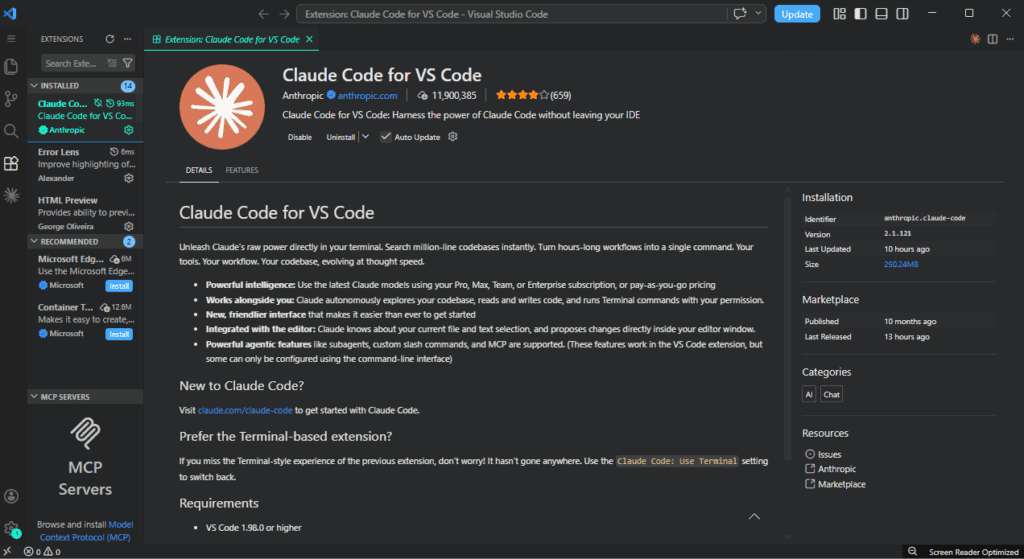Toggle the Auto Update checkbox
Viewport: 1024px width, 559px height.
pos(386,136)
